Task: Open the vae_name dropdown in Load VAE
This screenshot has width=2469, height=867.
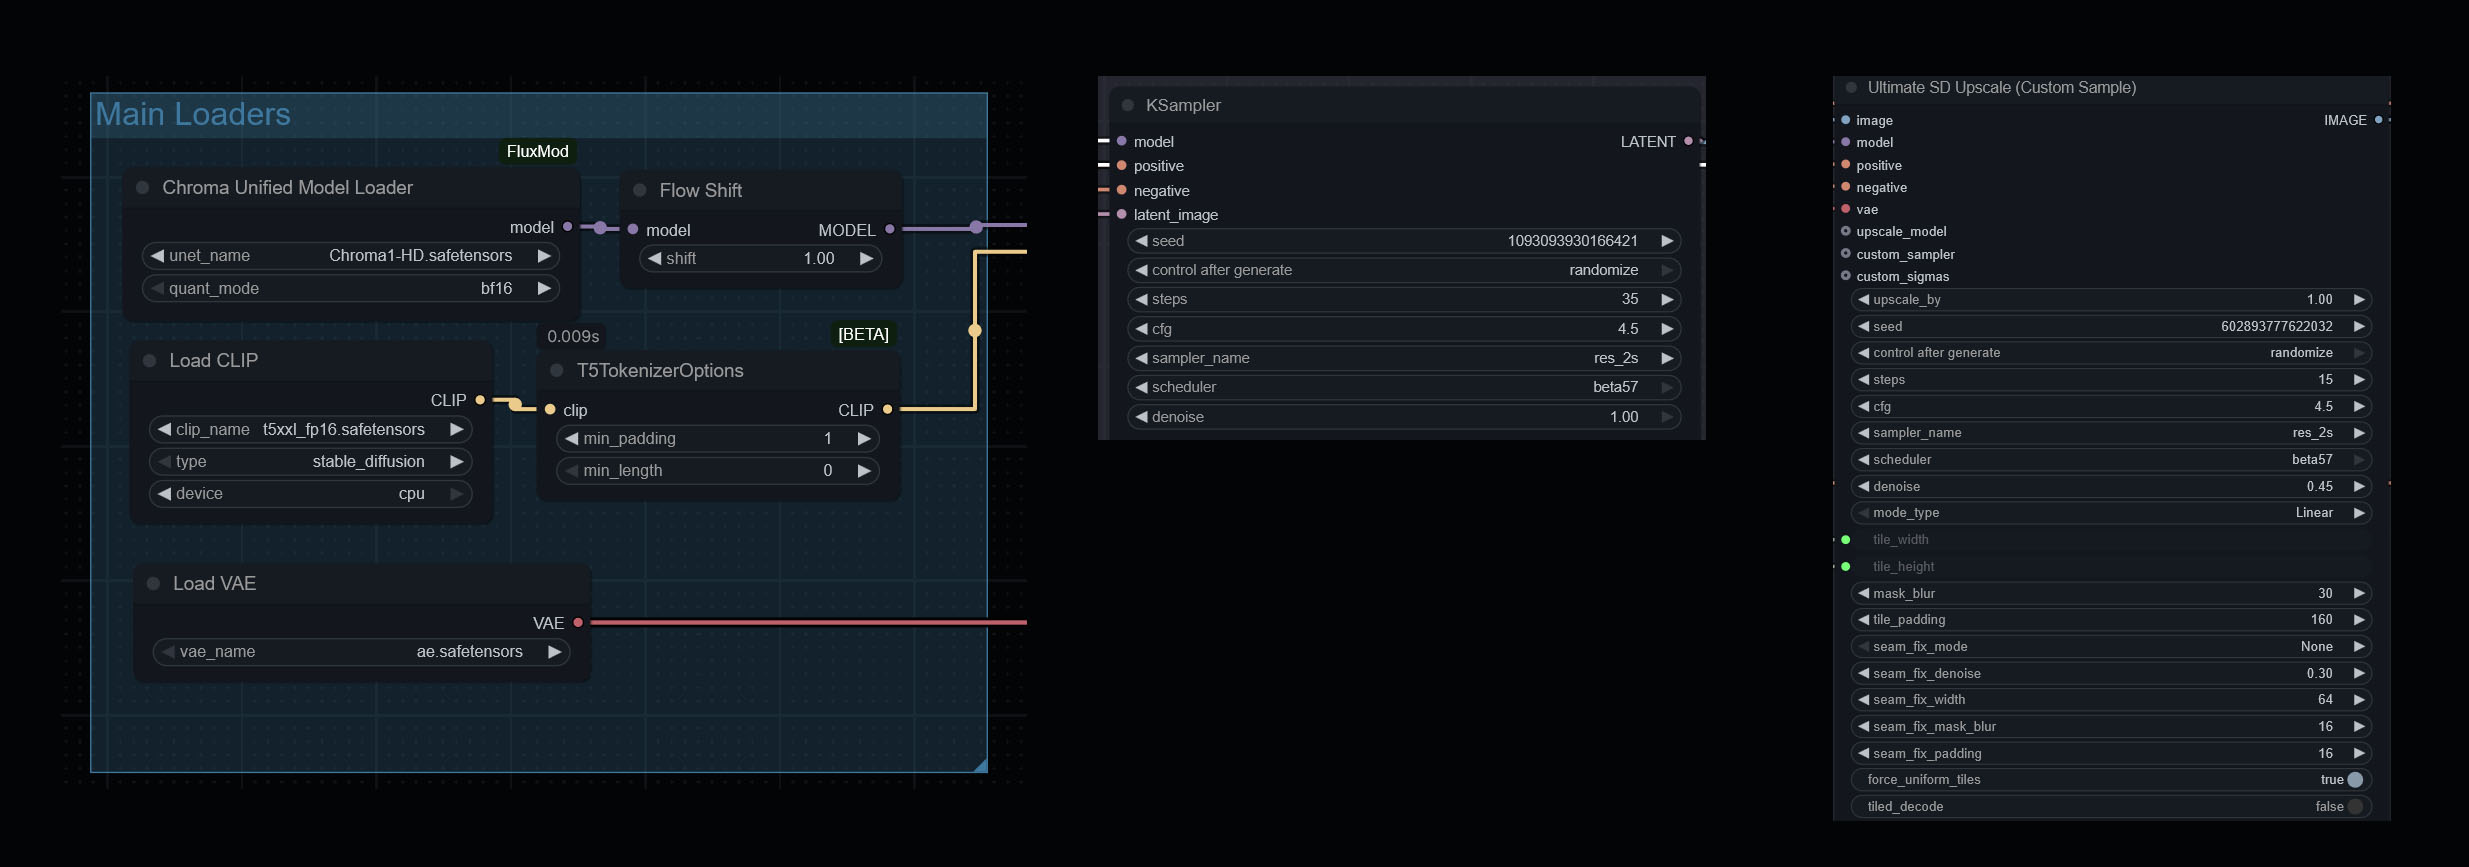Action: coord(362,652)
